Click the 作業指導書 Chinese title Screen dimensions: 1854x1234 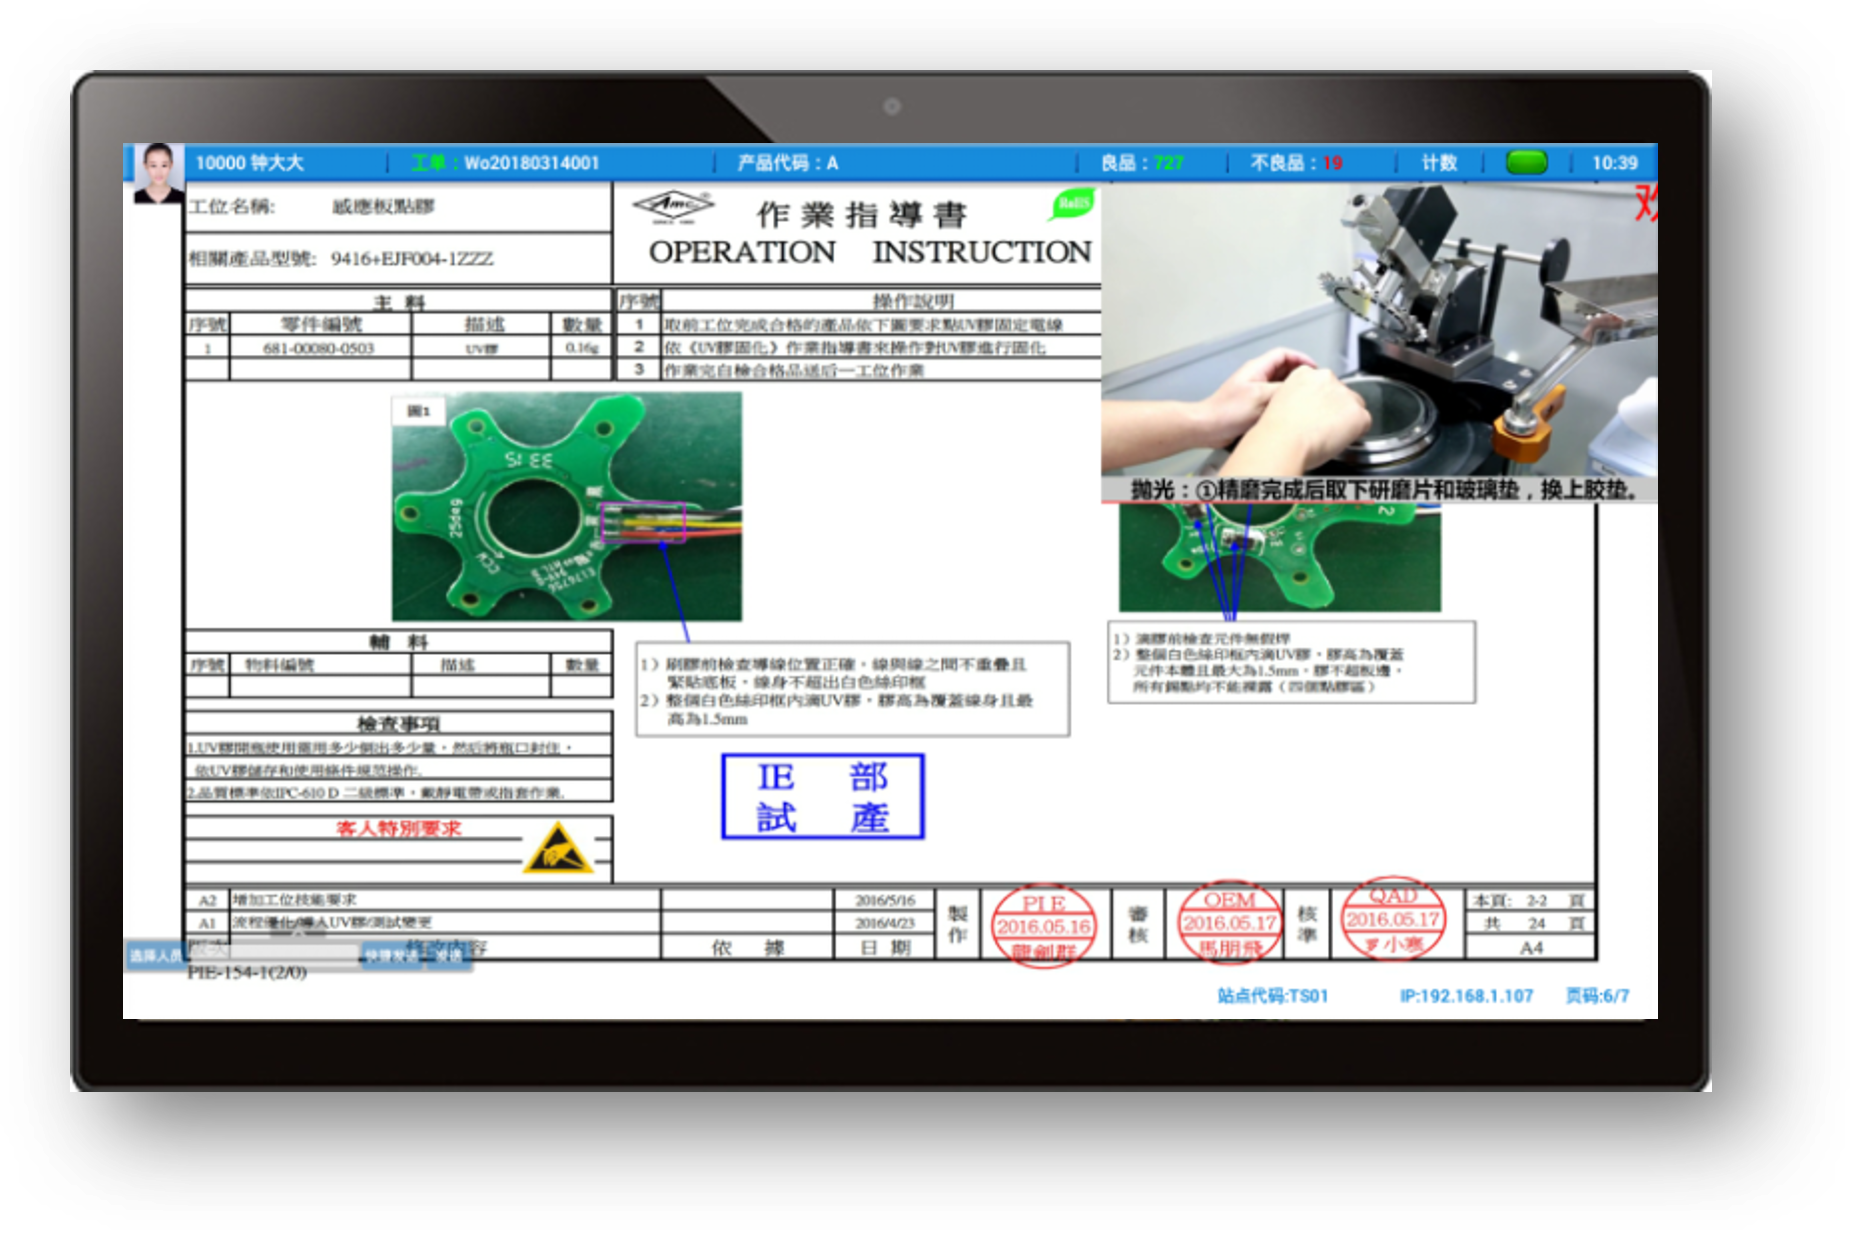click(x=862, y=214)
